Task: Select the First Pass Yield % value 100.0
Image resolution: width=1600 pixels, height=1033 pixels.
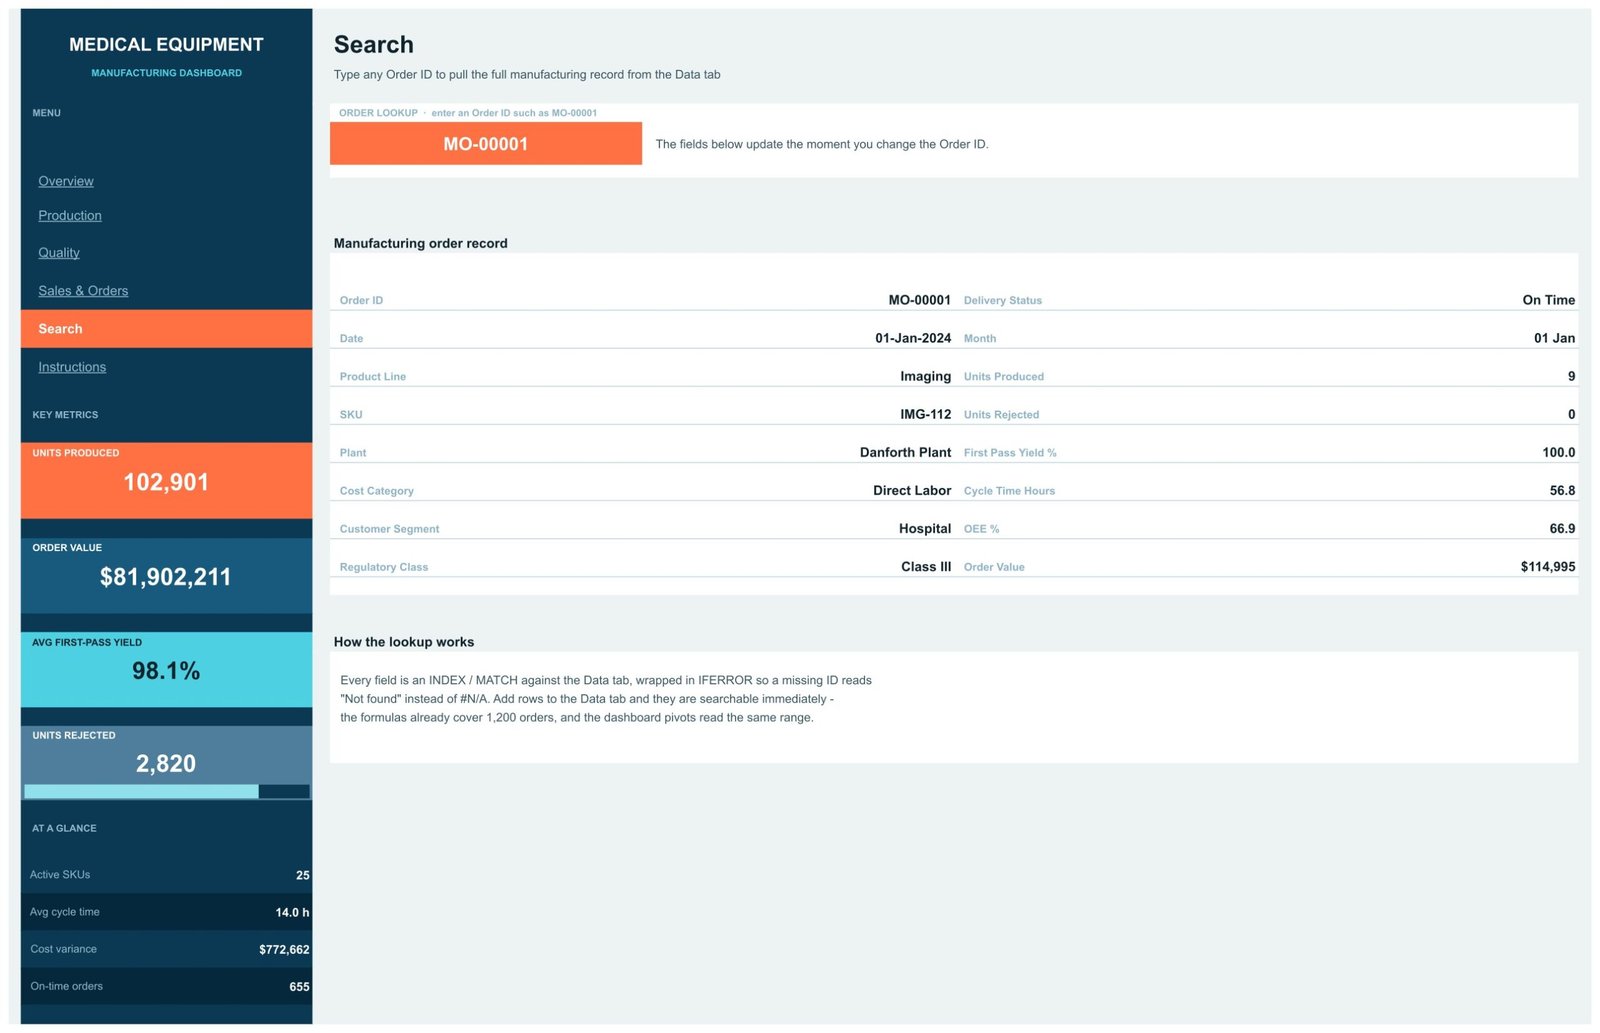Action: click(x=1558, y=452)
